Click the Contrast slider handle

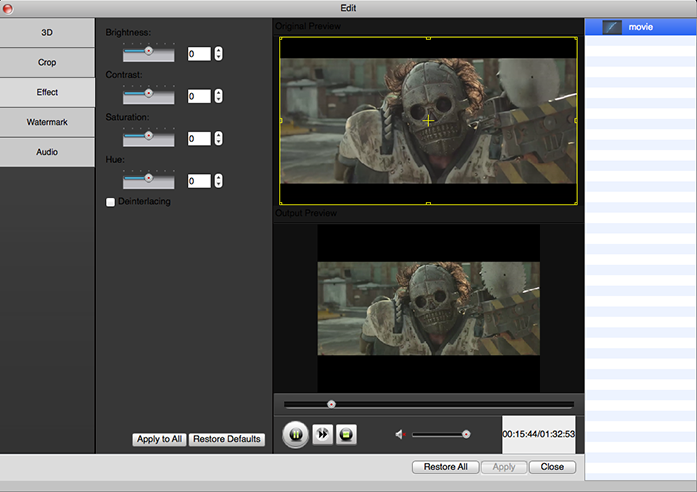click(x=149, y=93)
